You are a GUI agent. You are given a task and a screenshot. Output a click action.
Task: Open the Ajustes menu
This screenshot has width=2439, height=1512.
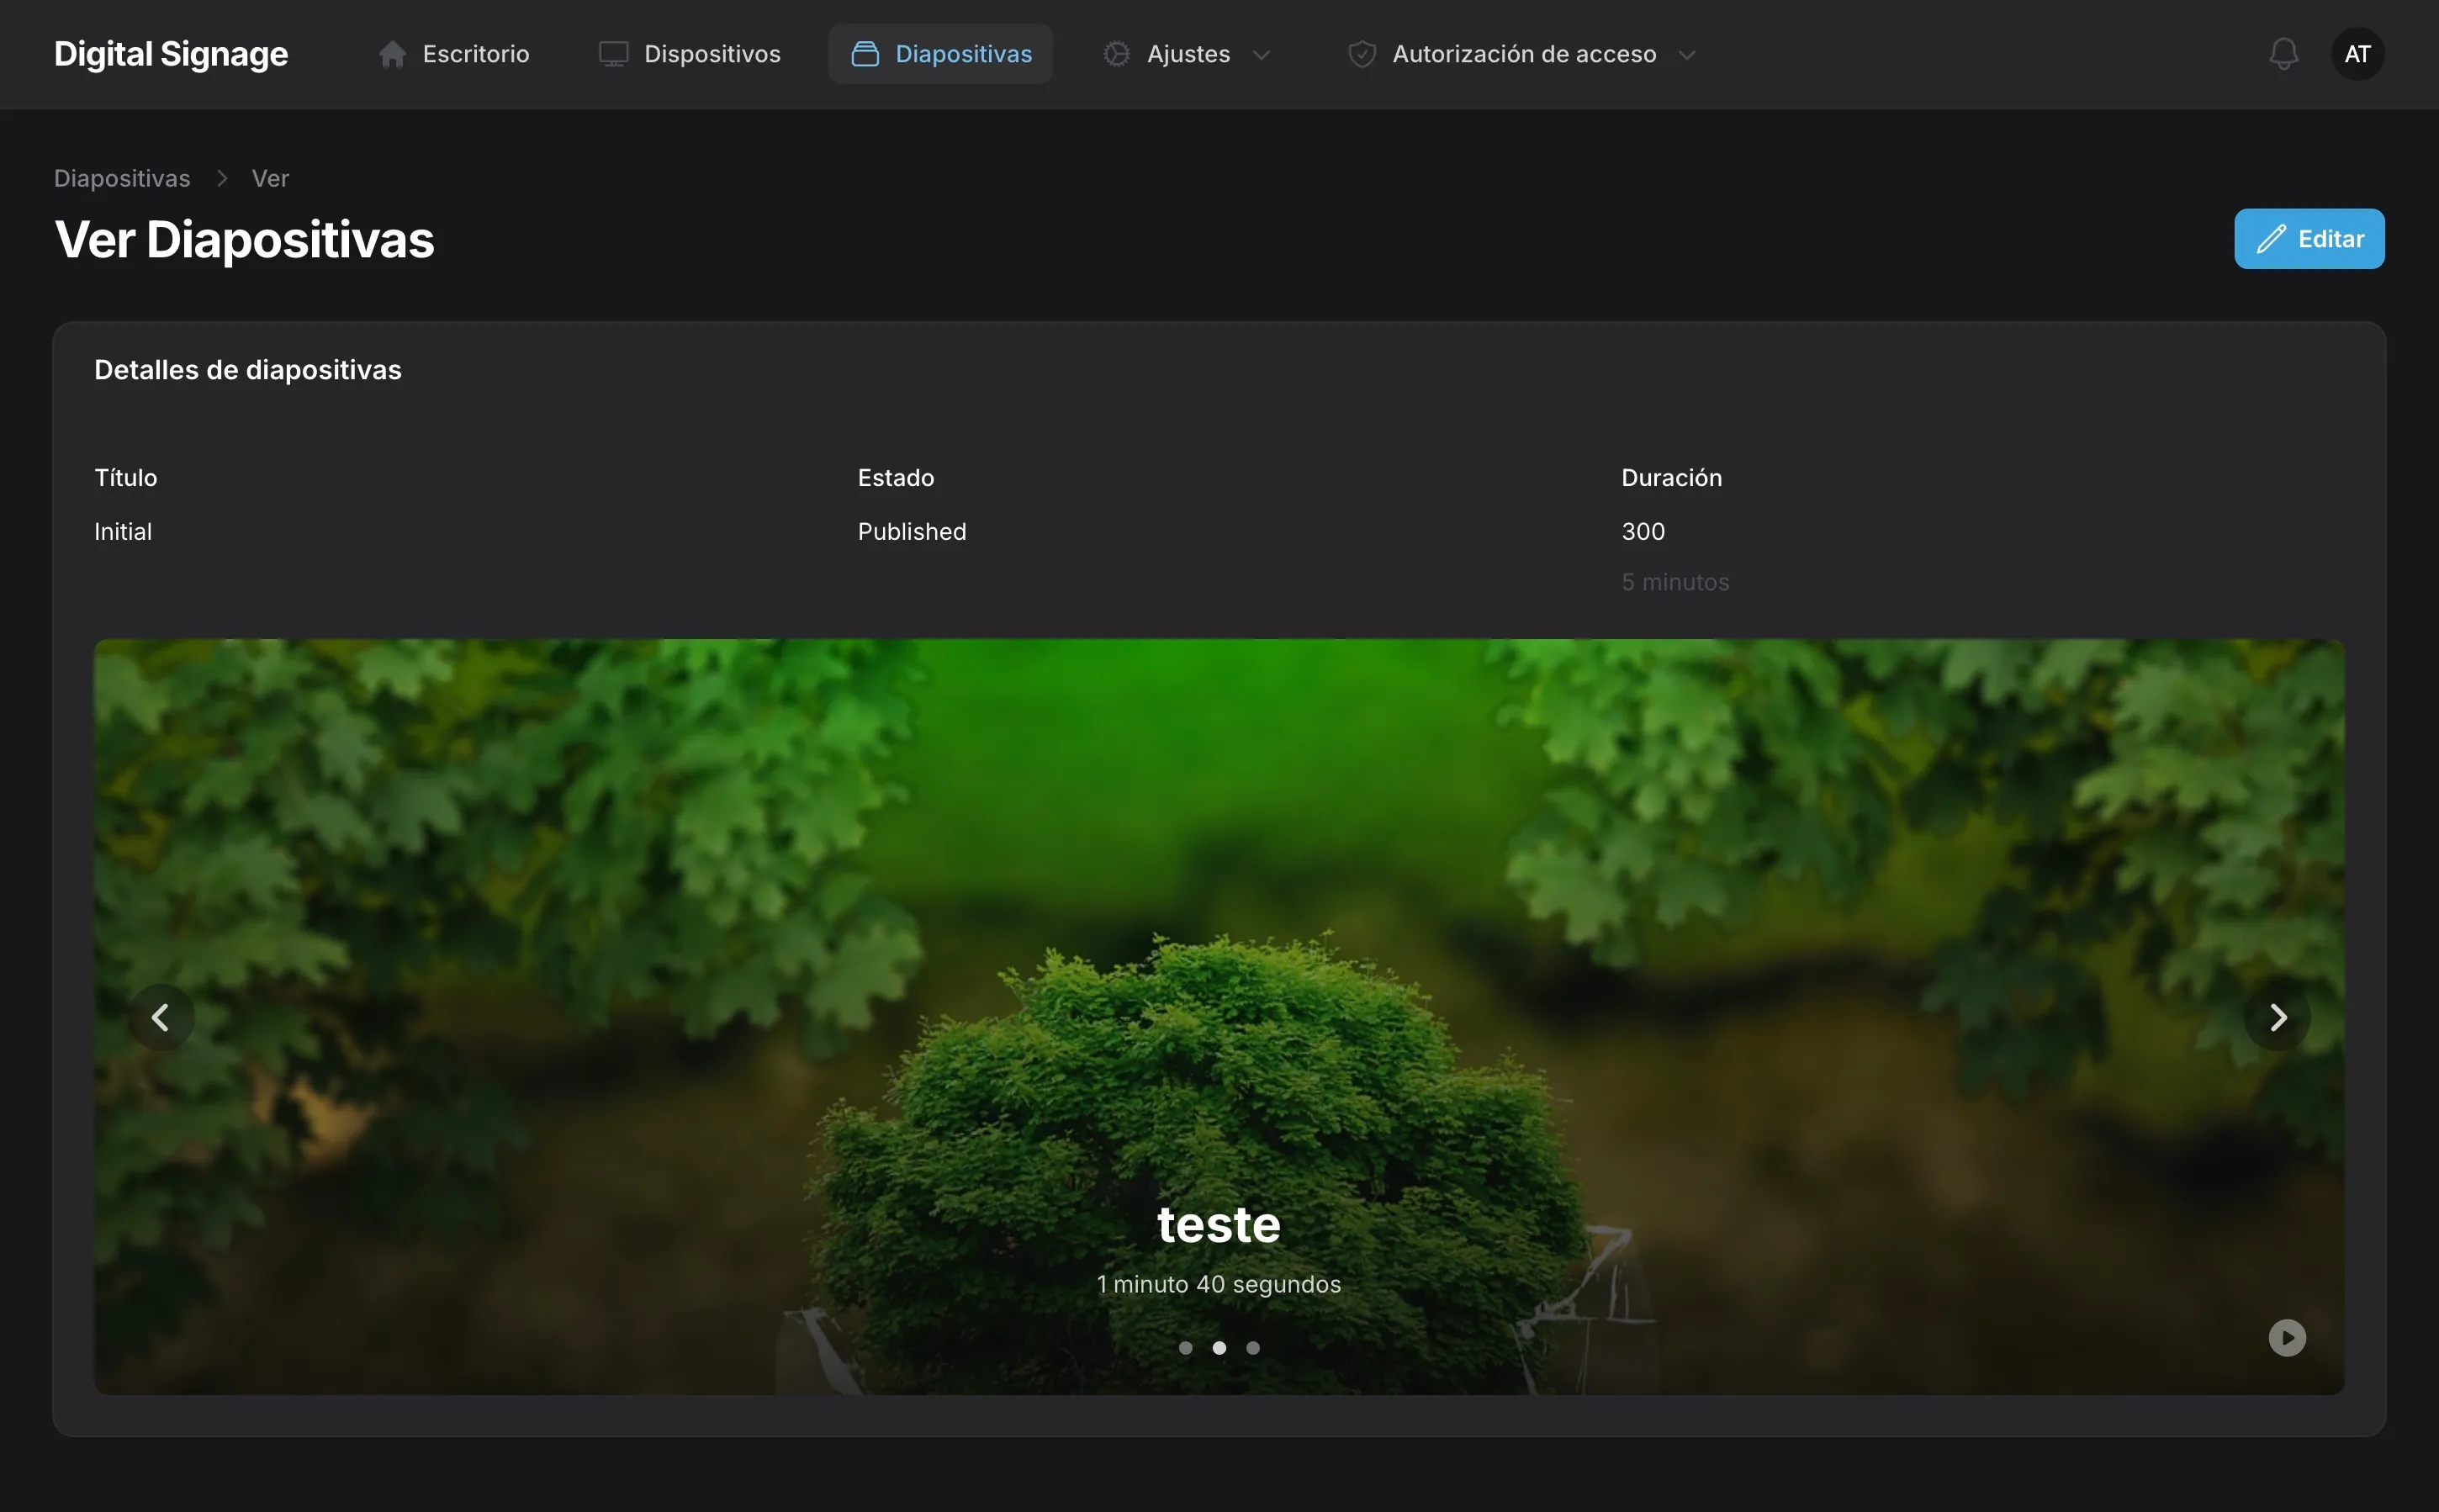click(x=1187, y=54)
